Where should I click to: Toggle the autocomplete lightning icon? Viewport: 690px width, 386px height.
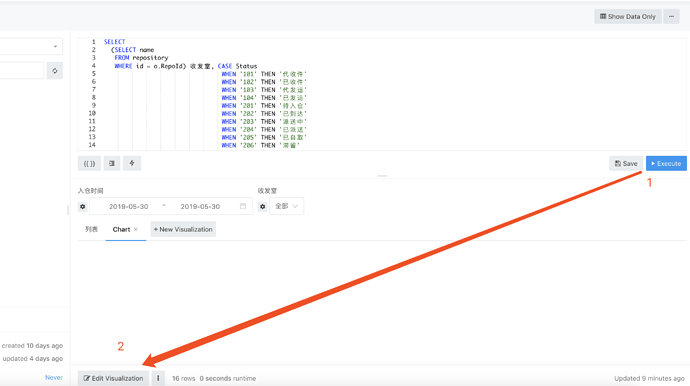pos(132,163)
